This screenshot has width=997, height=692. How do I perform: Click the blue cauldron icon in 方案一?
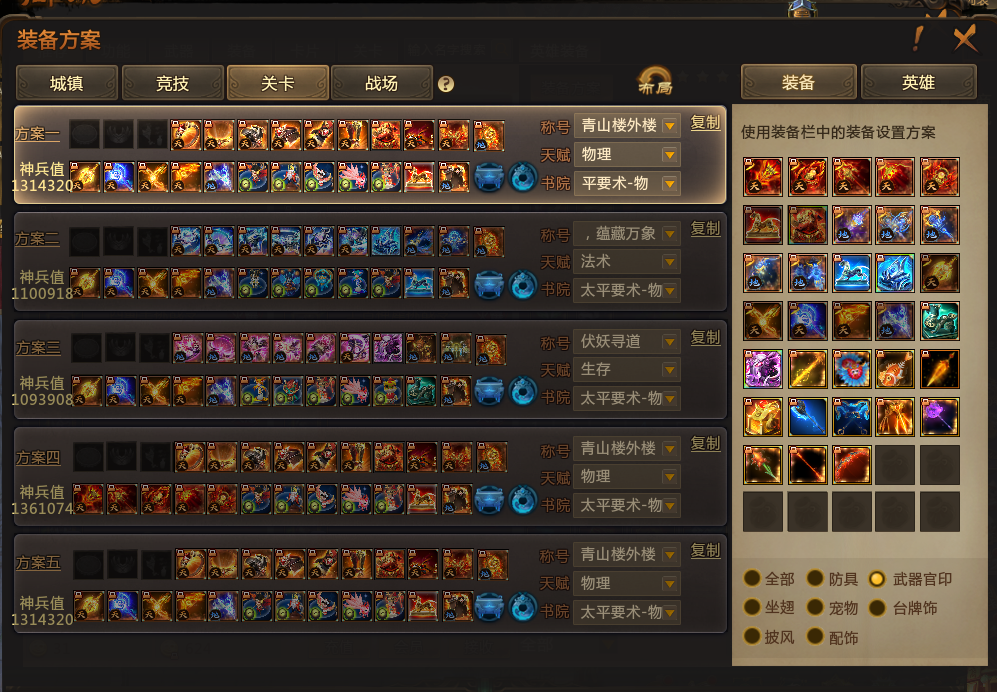(x=489, y=177)
